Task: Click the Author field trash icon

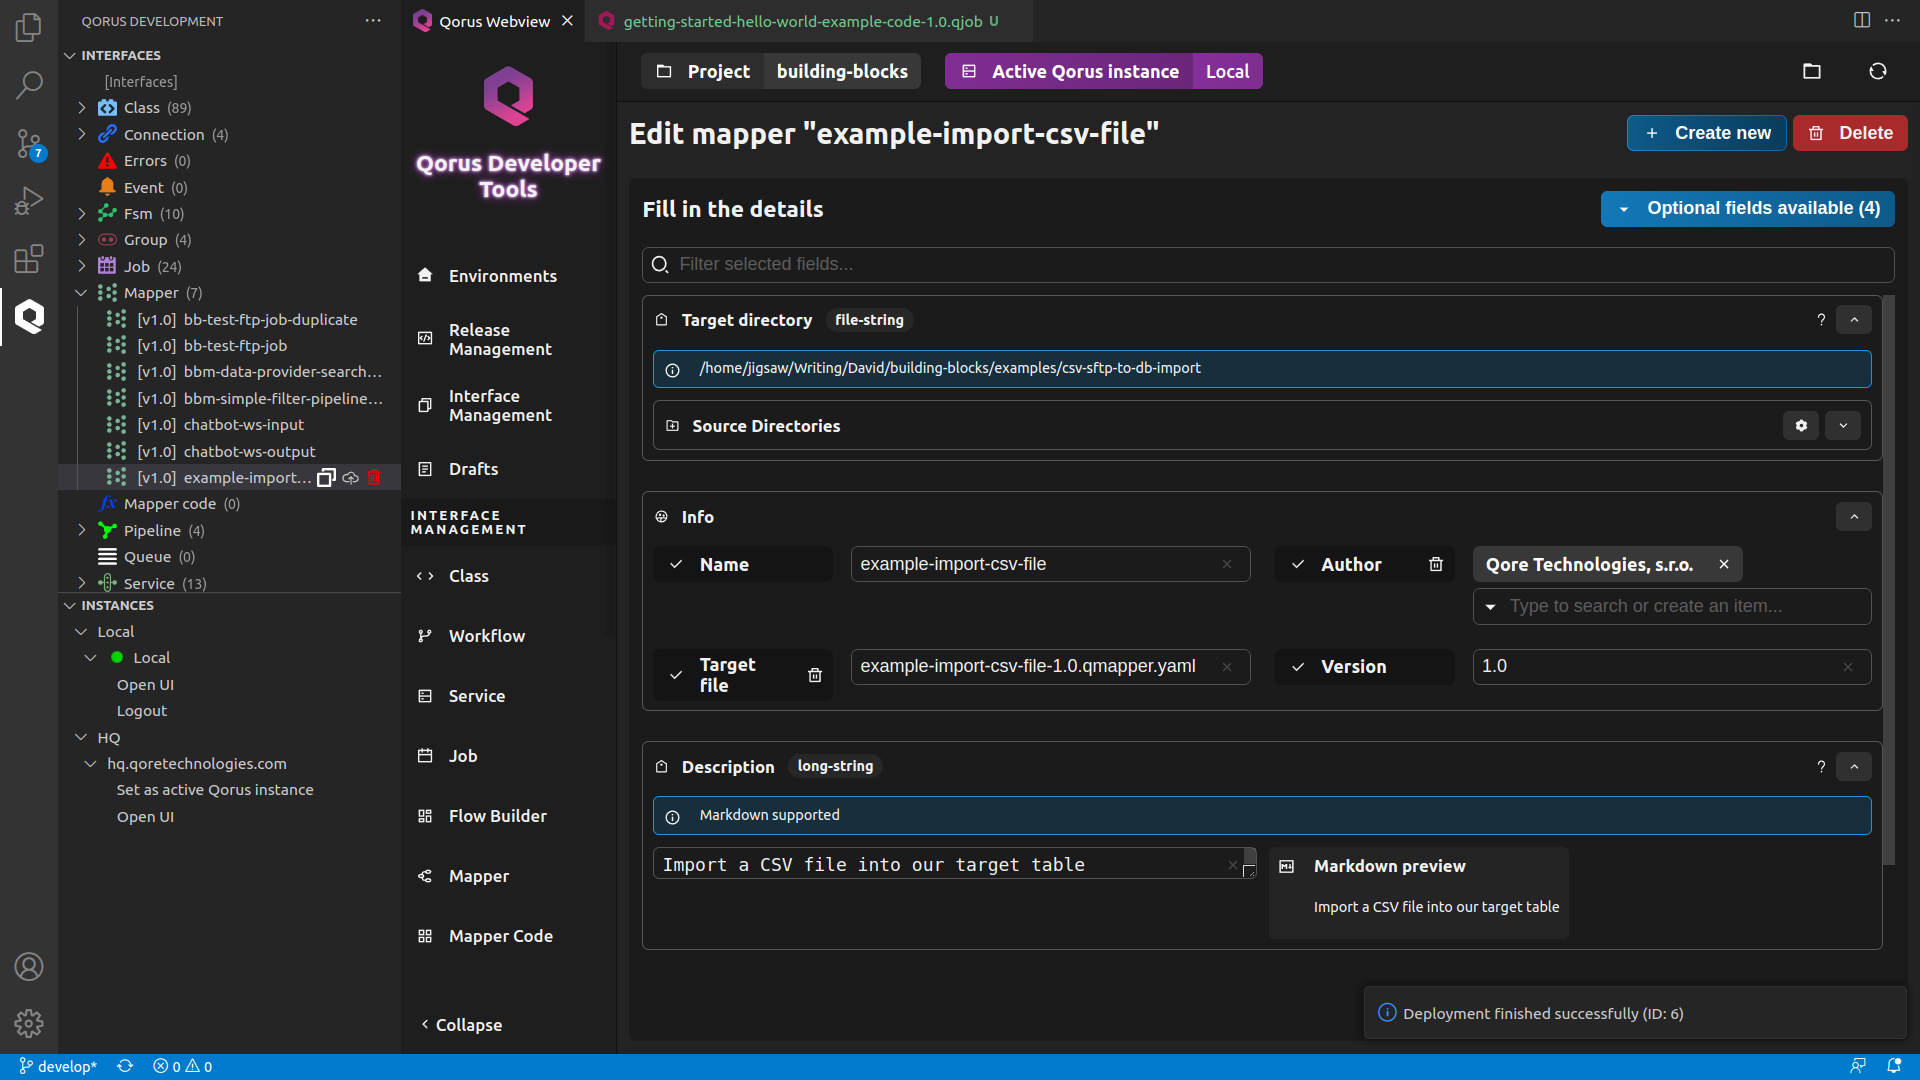Action: tap(1435, 564)
